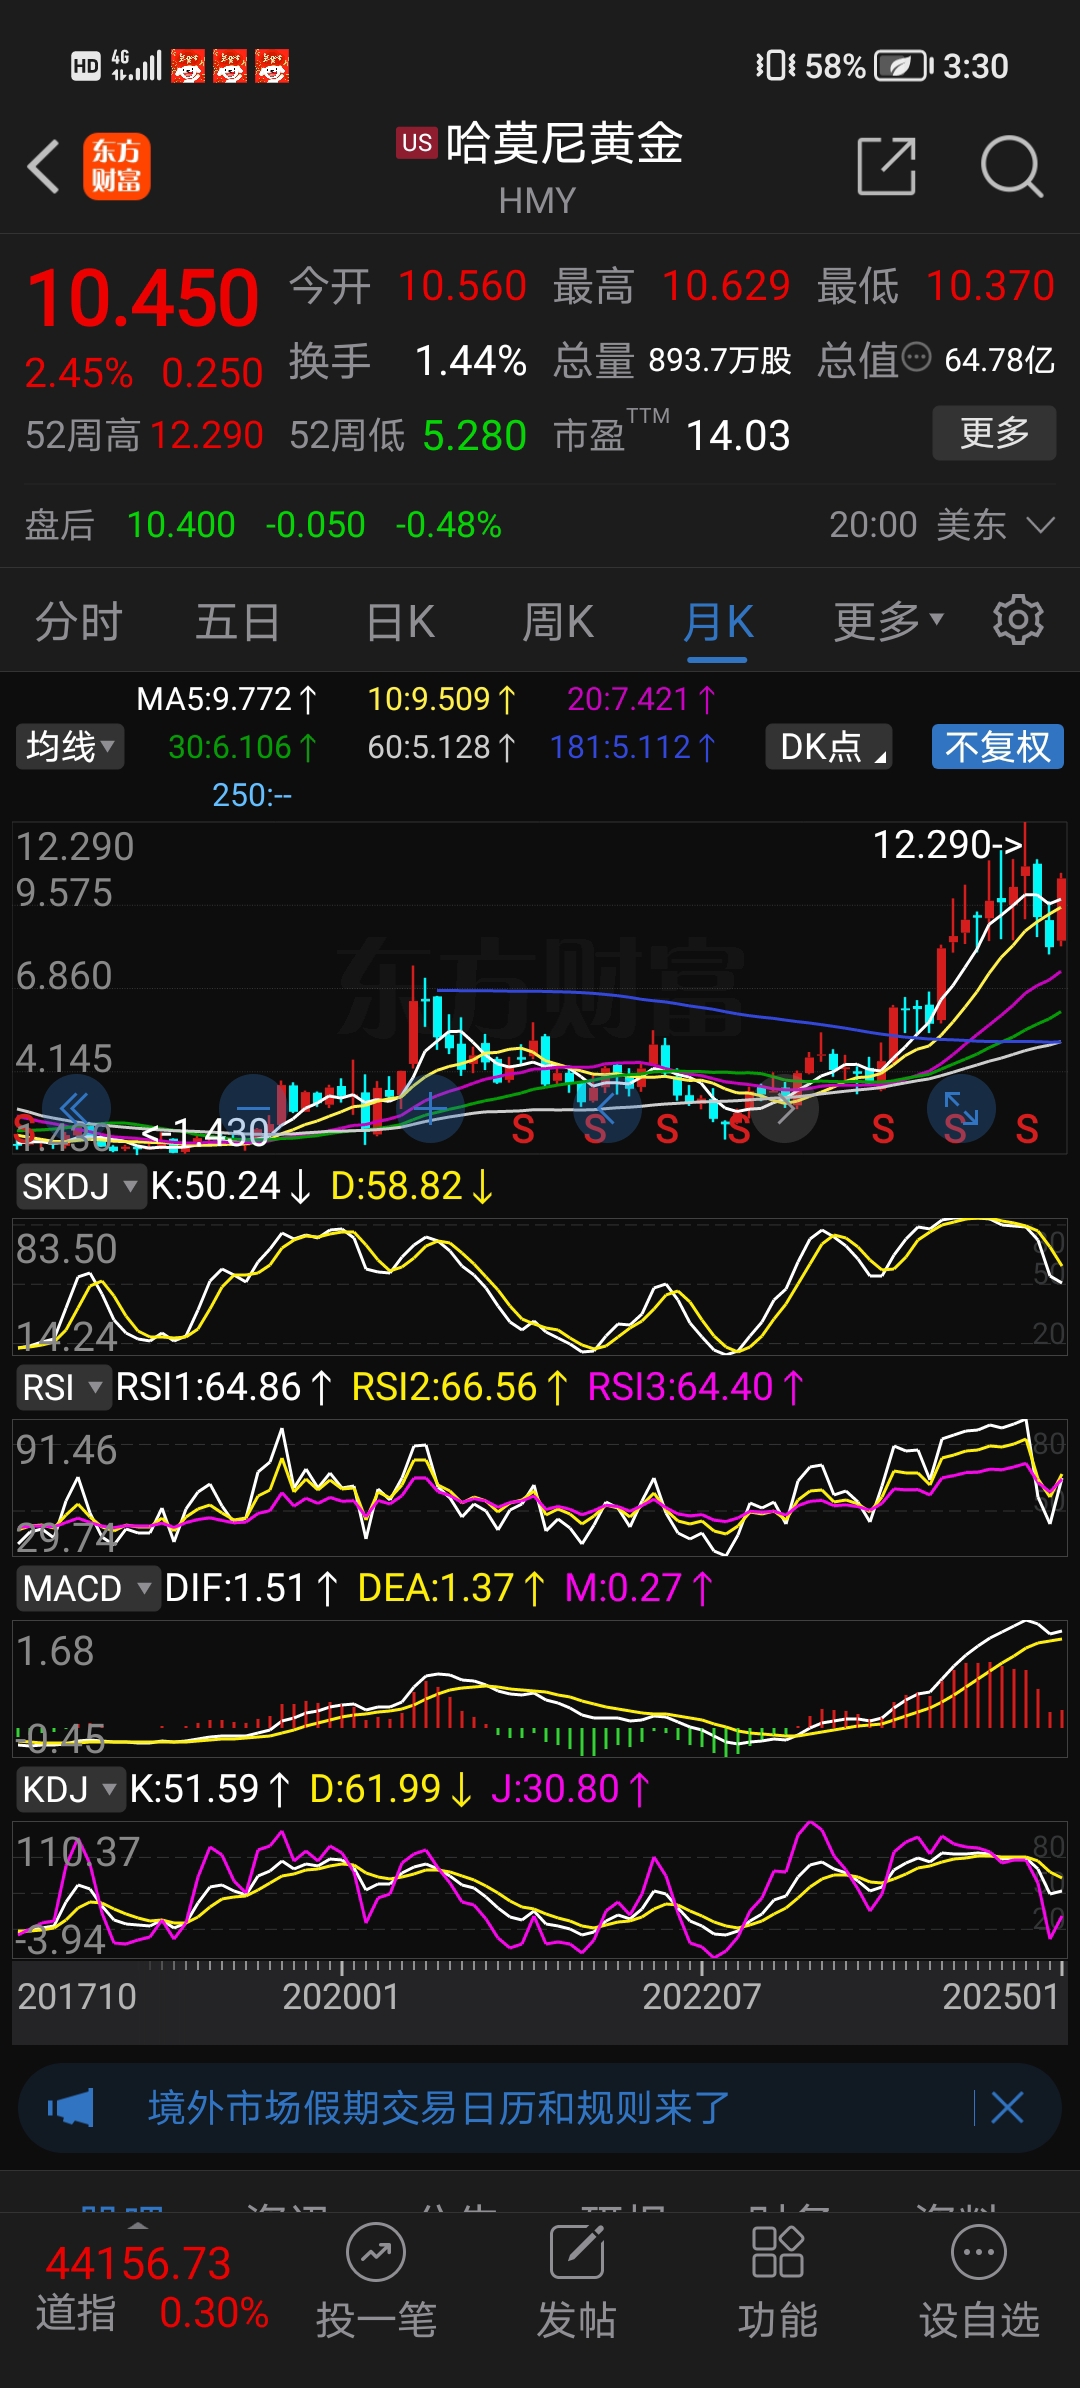
Task: Tap the chart zoom-in plus button
Action: [430, 1108]
